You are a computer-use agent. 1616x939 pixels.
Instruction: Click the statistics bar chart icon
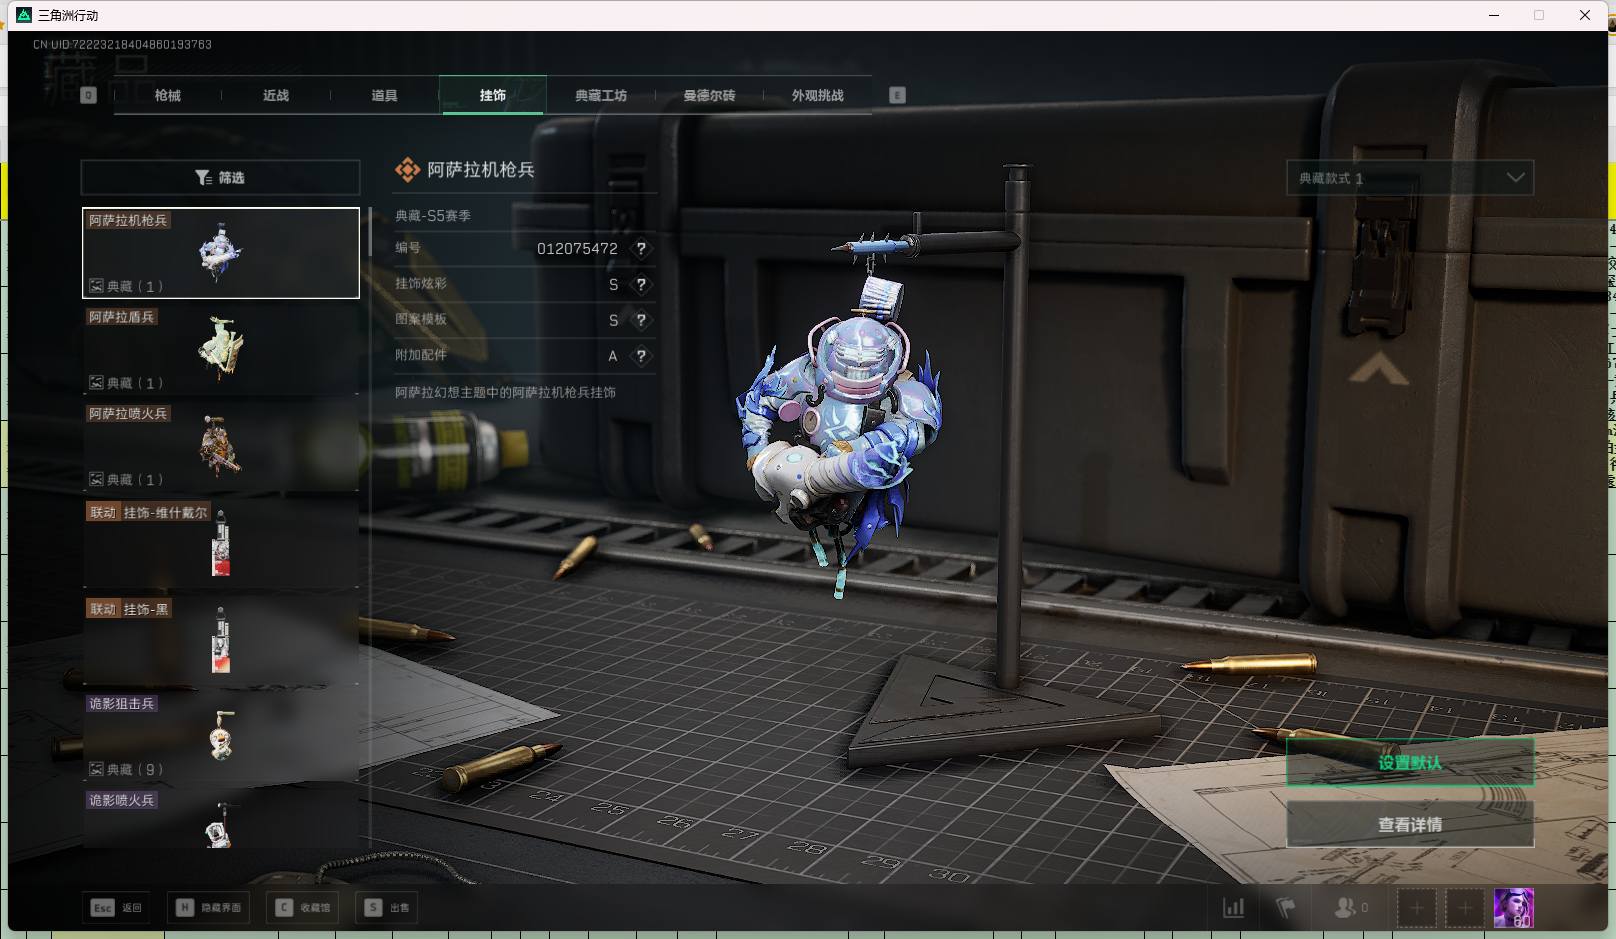tap(1234, 908)
